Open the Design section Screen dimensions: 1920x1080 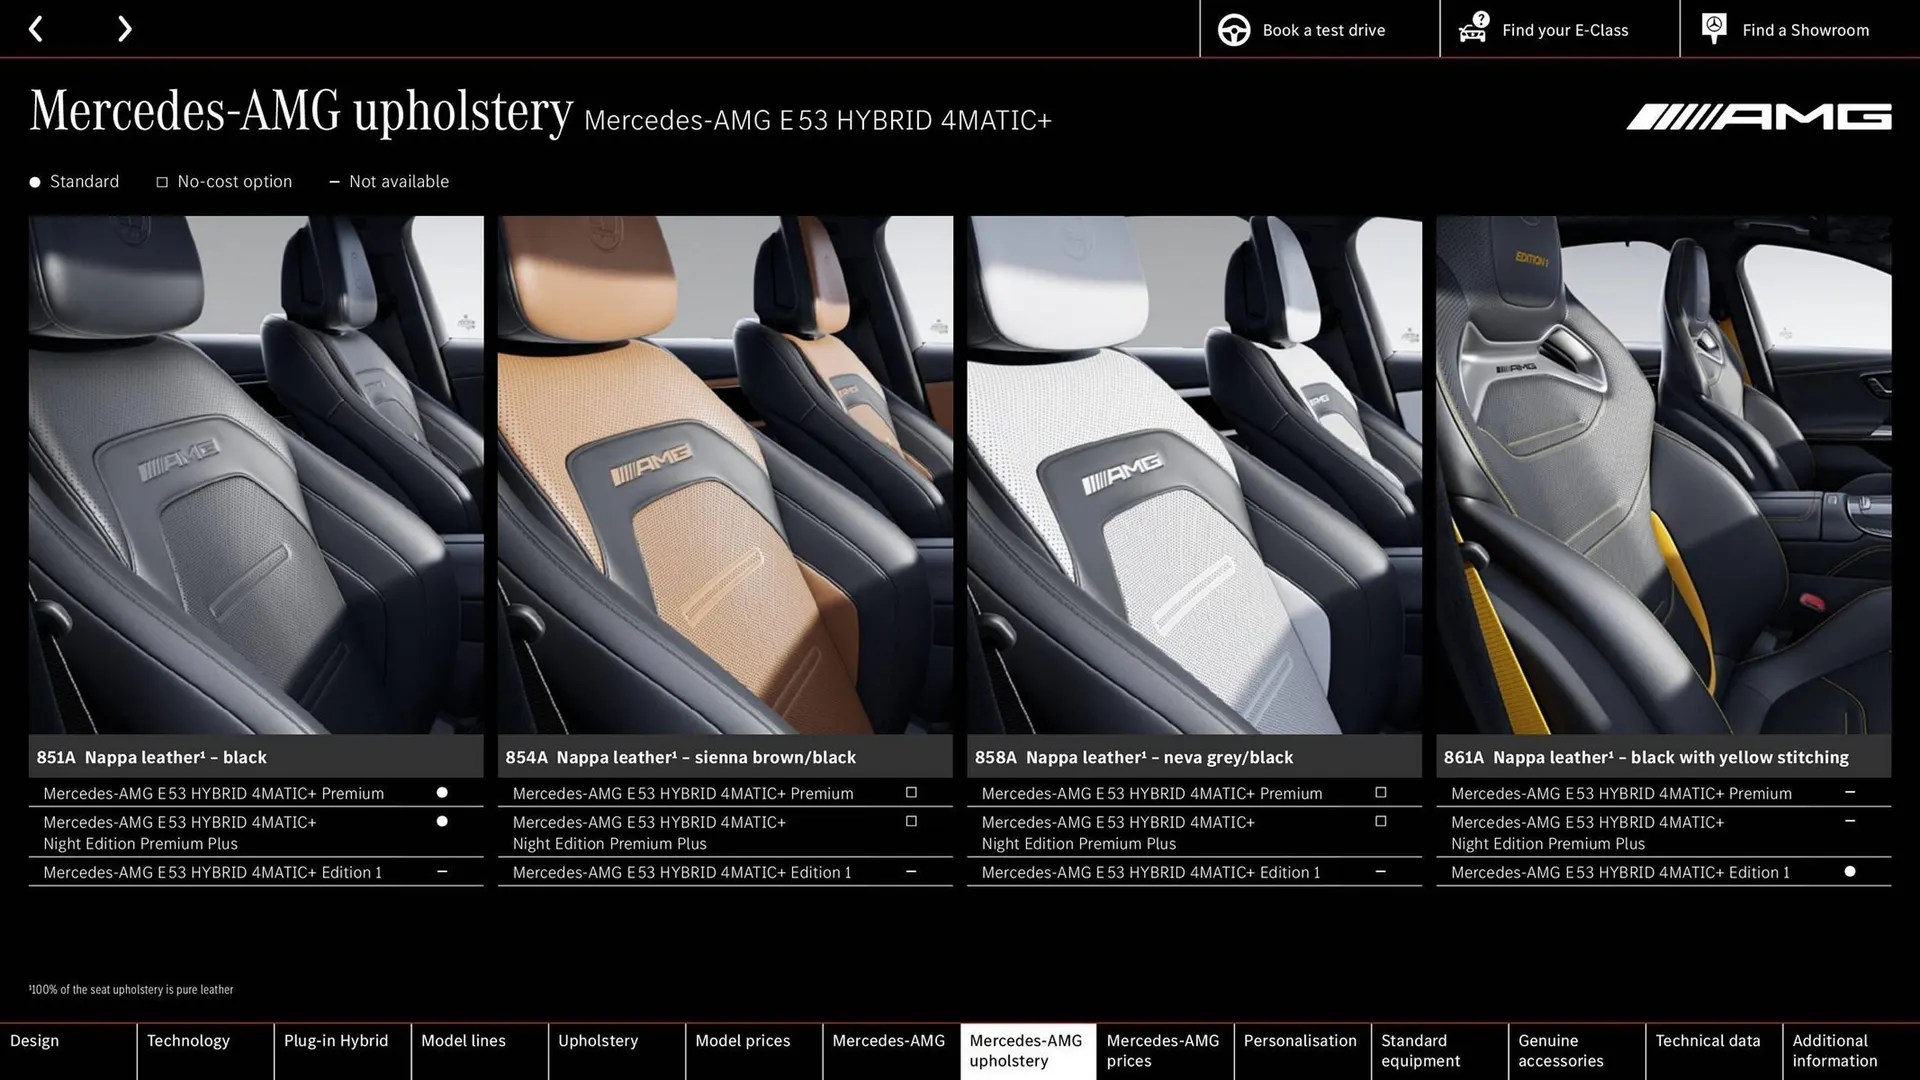pyautogui.click(x=34, y=1040)
